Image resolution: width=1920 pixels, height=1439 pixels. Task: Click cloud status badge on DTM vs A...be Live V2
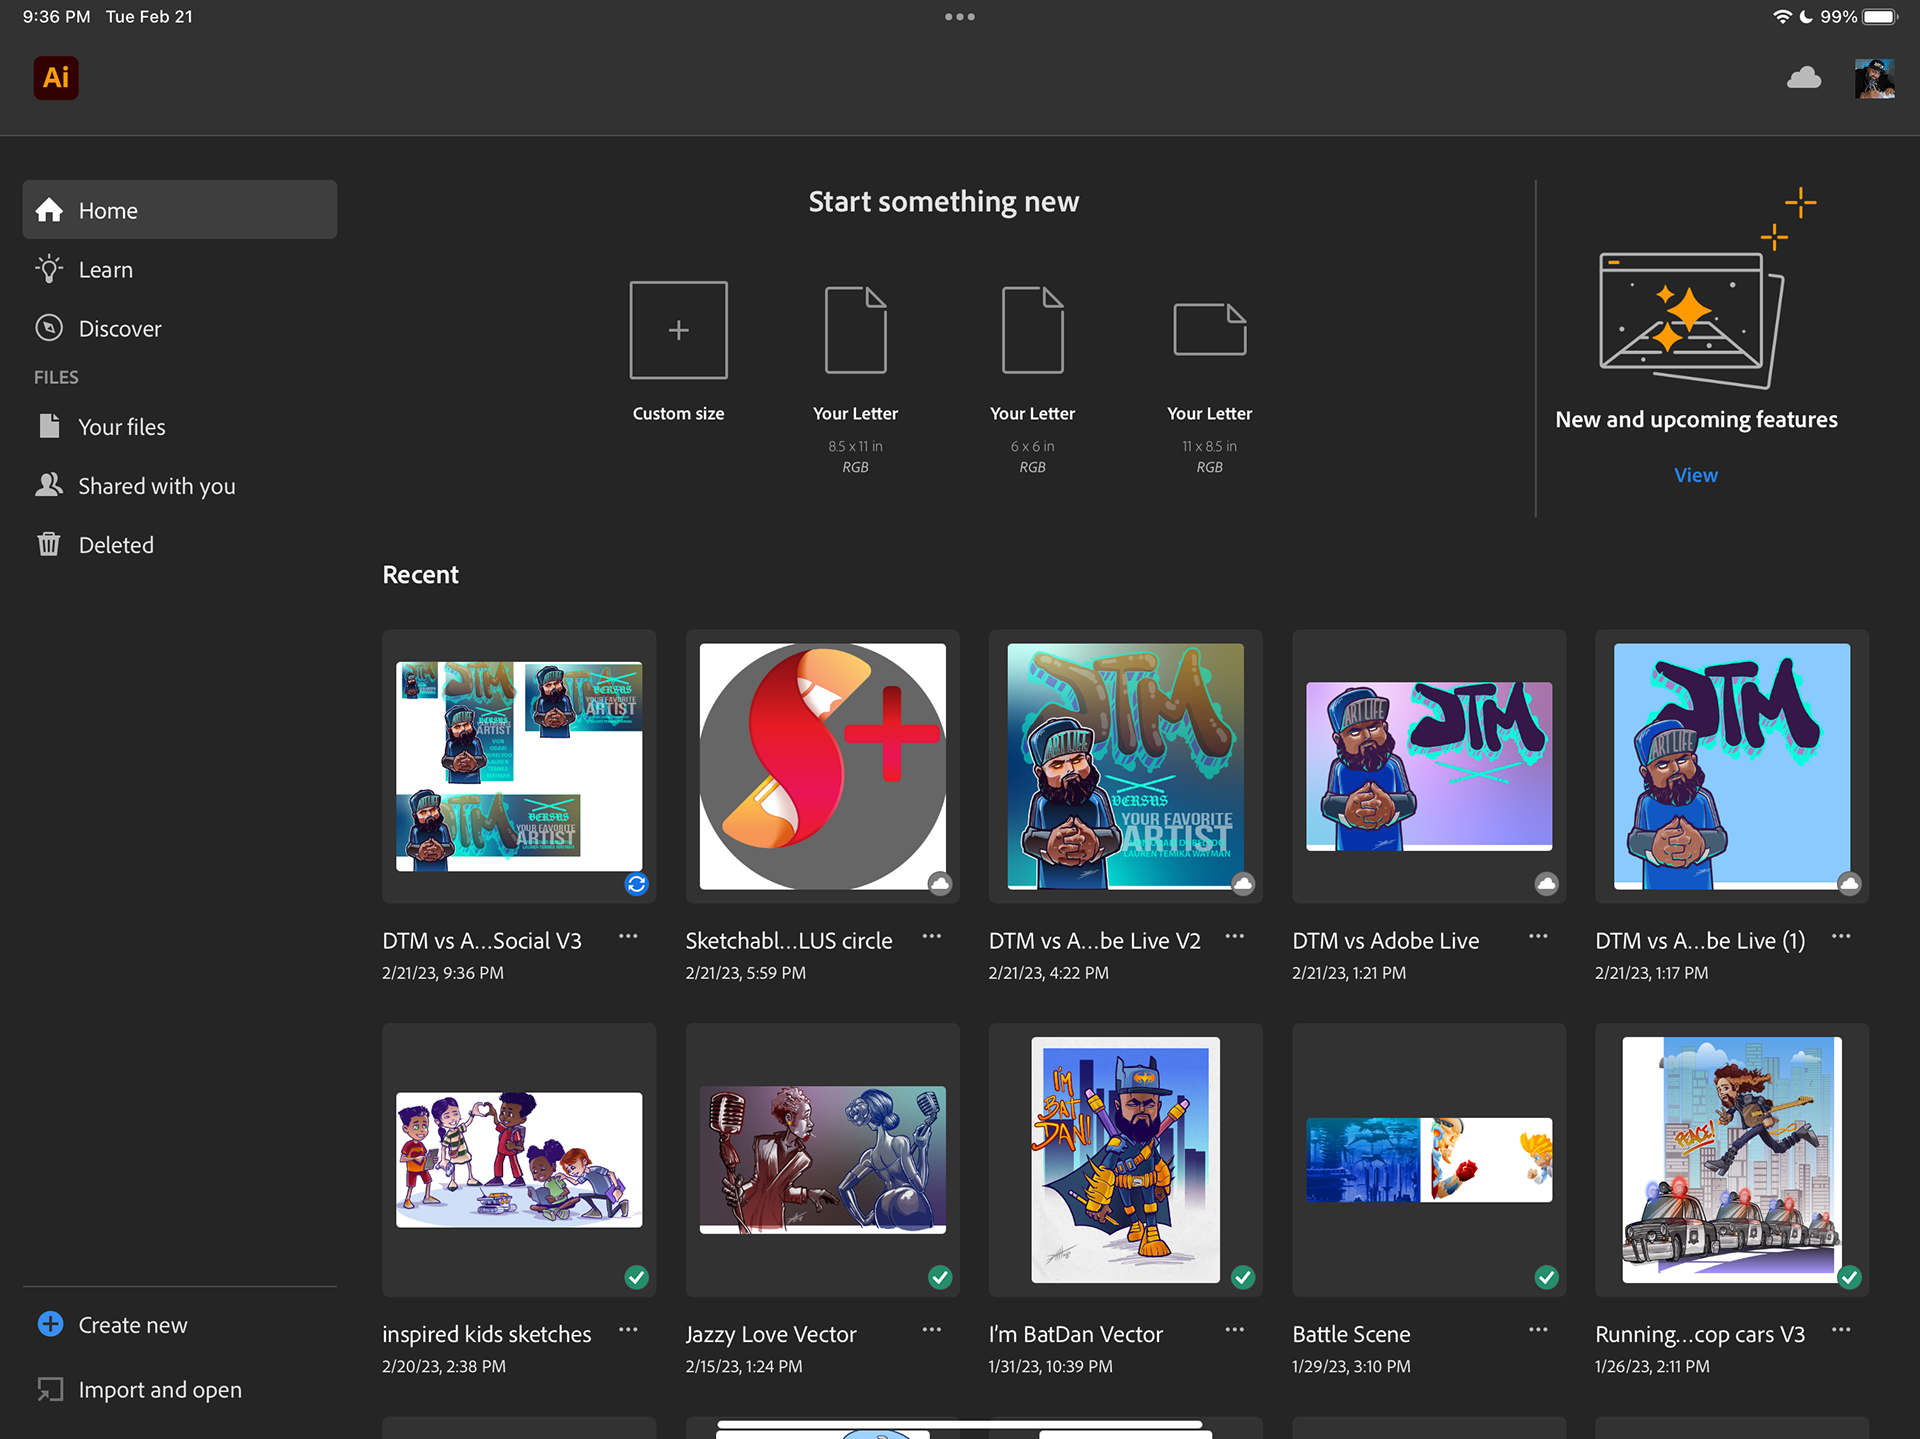point(1243,884)
